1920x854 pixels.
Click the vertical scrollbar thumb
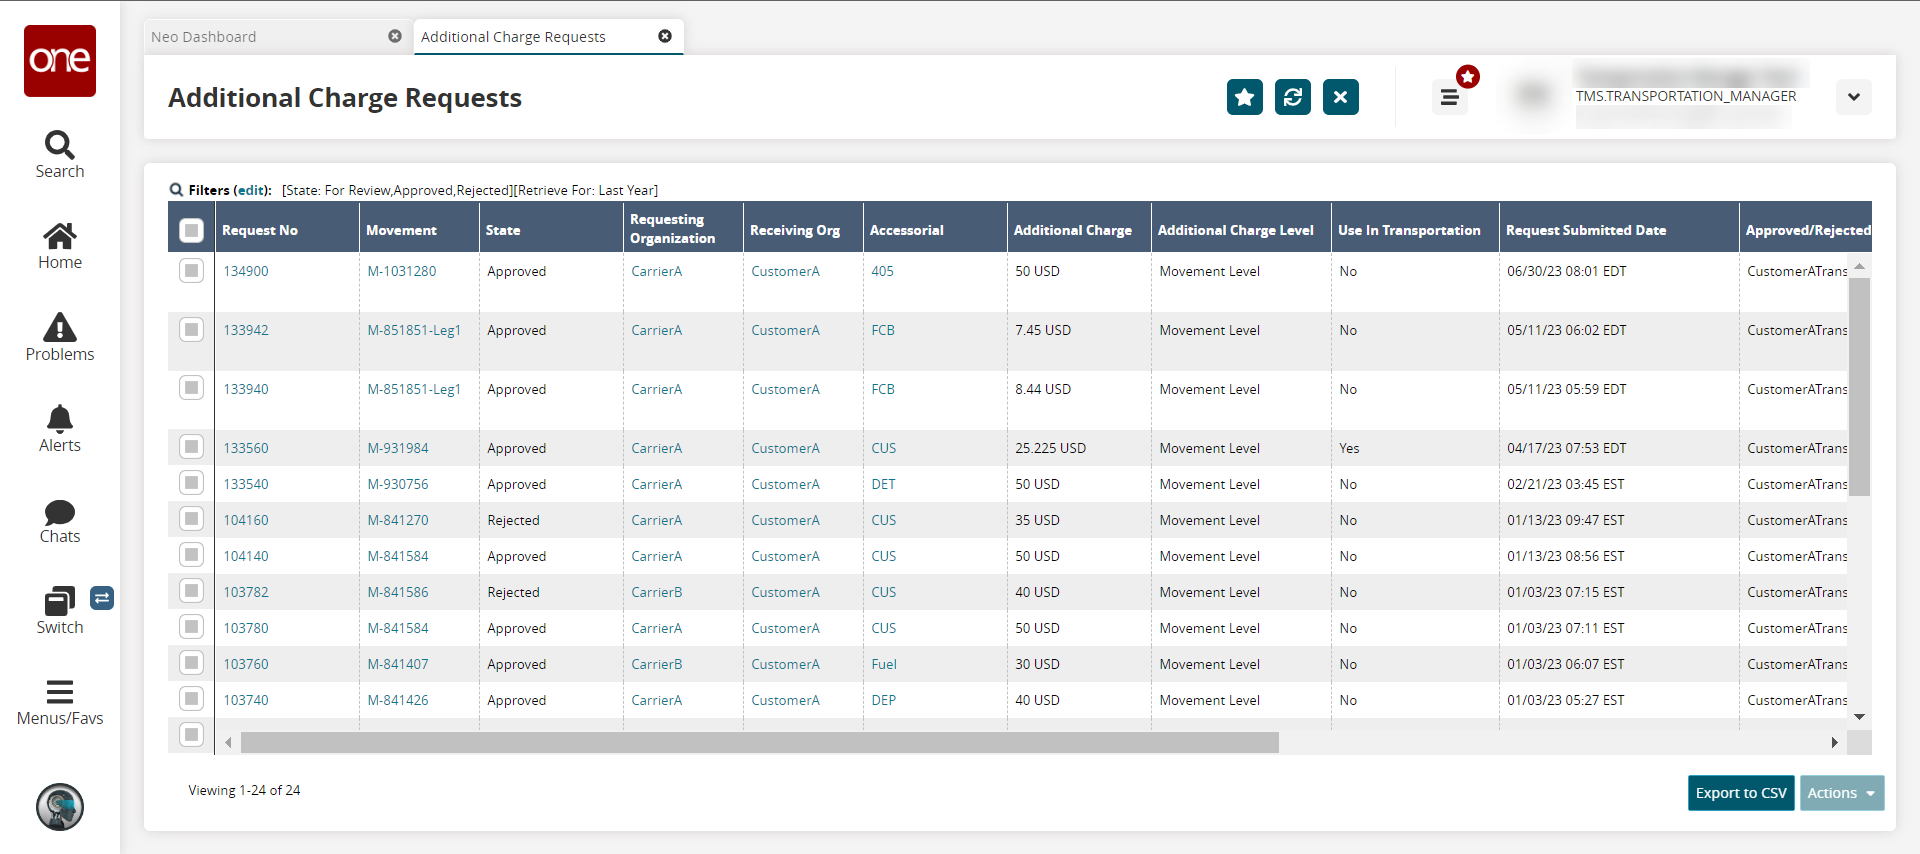1859,386
